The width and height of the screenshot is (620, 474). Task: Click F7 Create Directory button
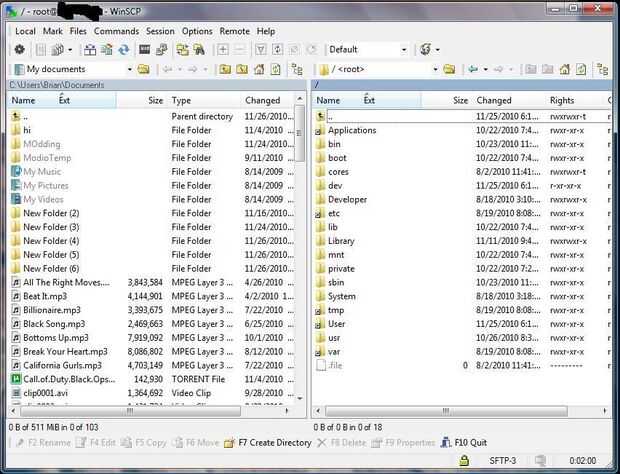268,443
